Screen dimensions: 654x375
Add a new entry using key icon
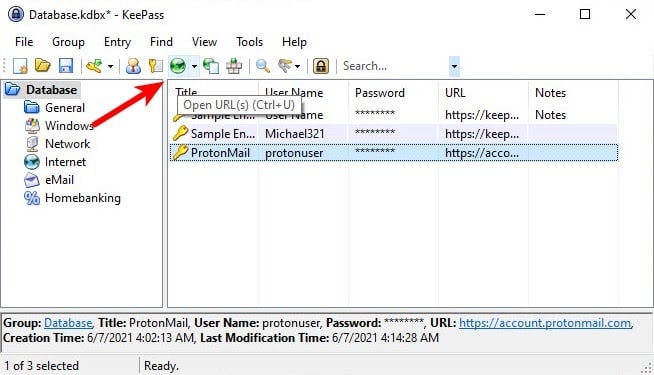click(94, 66)
